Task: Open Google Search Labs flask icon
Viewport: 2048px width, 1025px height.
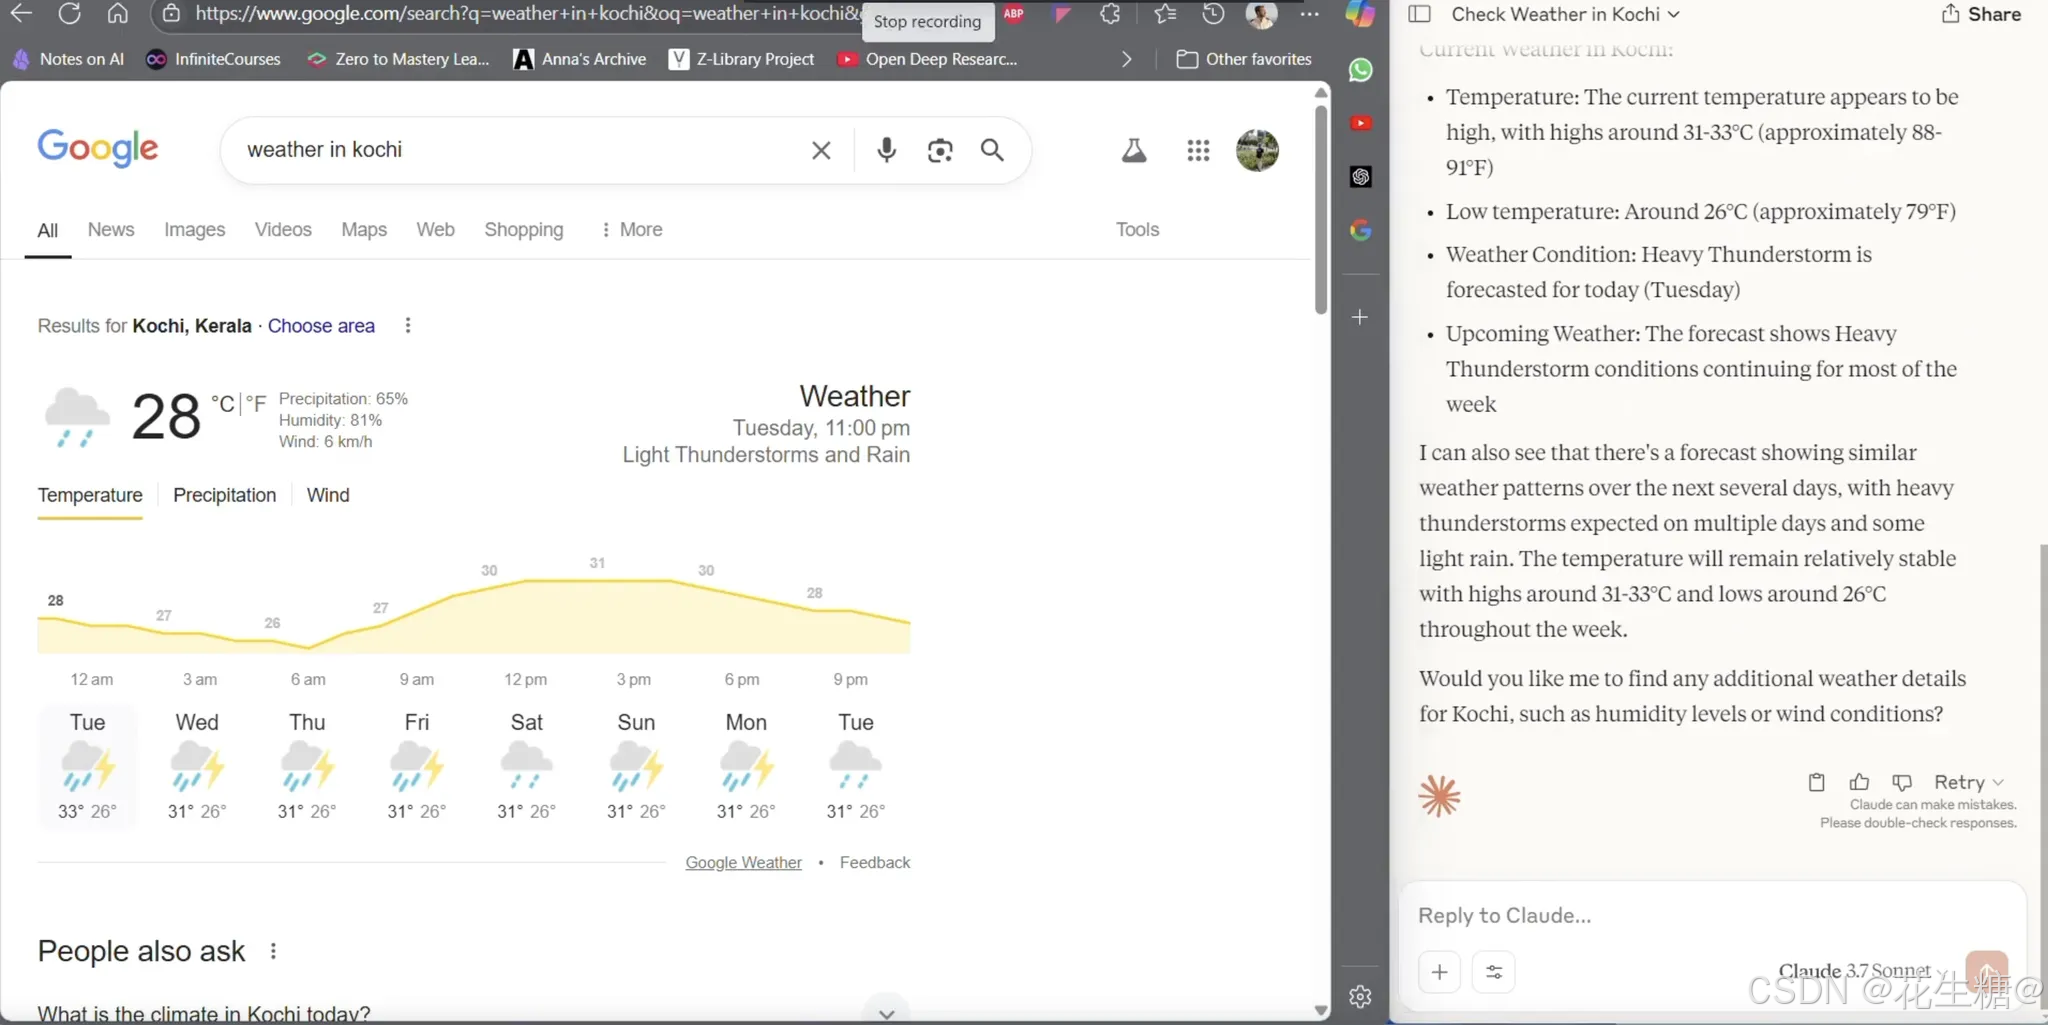Action: tap(1134, 150)
